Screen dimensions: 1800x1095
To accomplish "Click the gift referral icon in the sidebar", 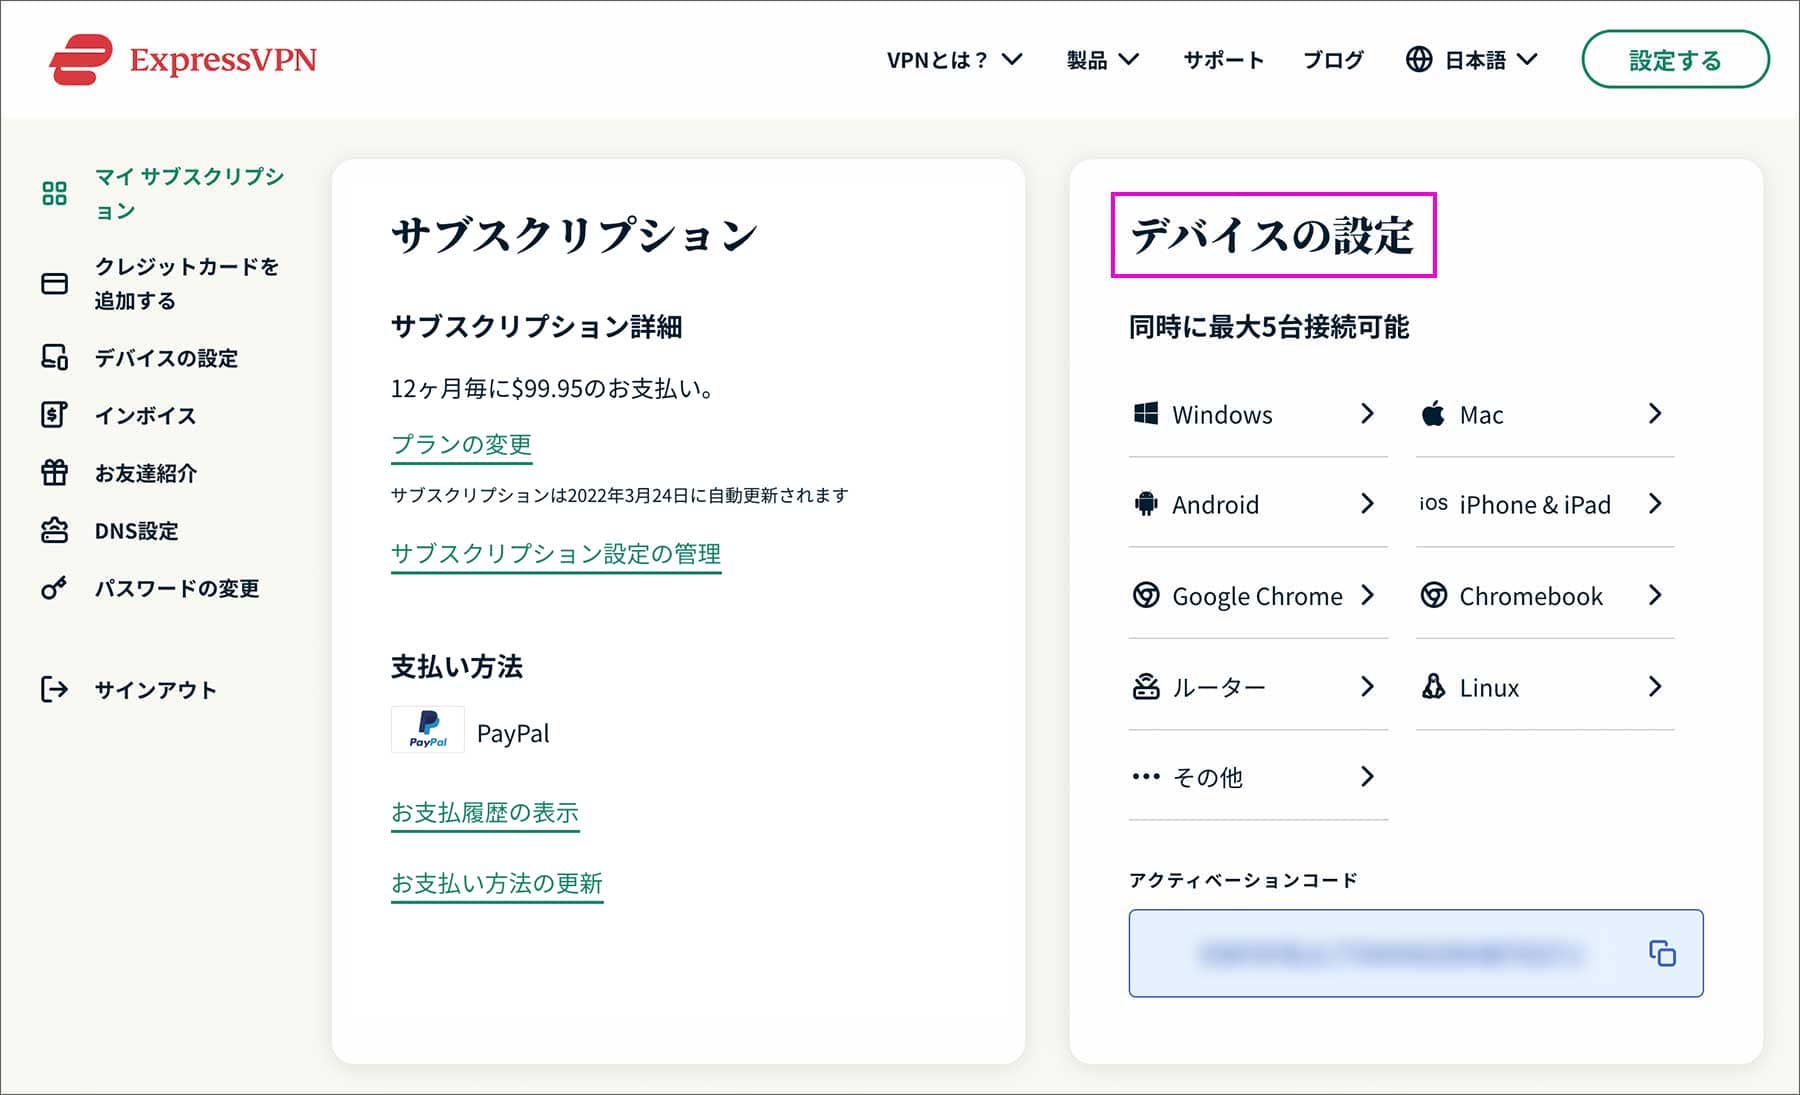I will click(x=54, y=472).
